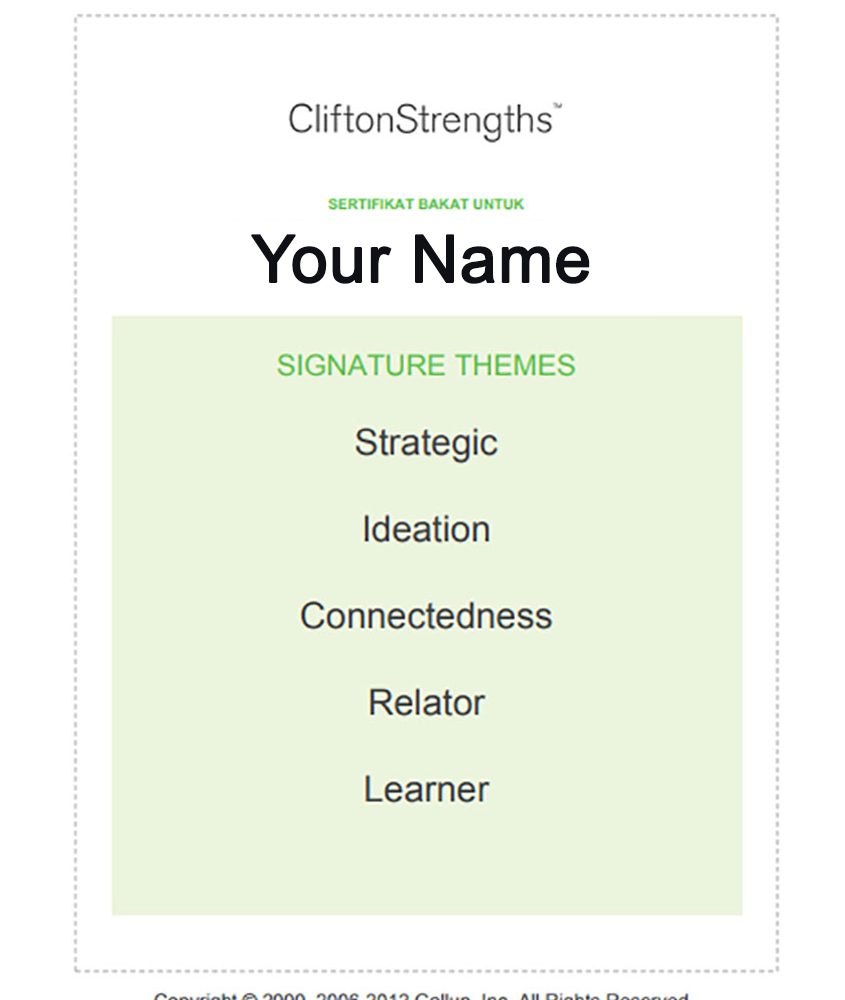The width and height of the screenshot is (845, 1000).
Task: Click empty green panel area below Learner
Action: 426,865
